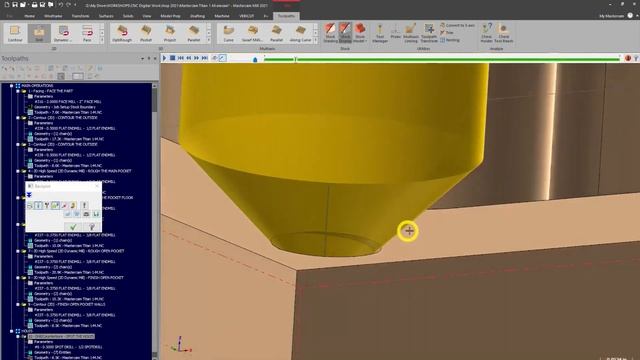This screenshot has width=640, height=360.
Task: Jump to backplot start
Action: (181, 58)
